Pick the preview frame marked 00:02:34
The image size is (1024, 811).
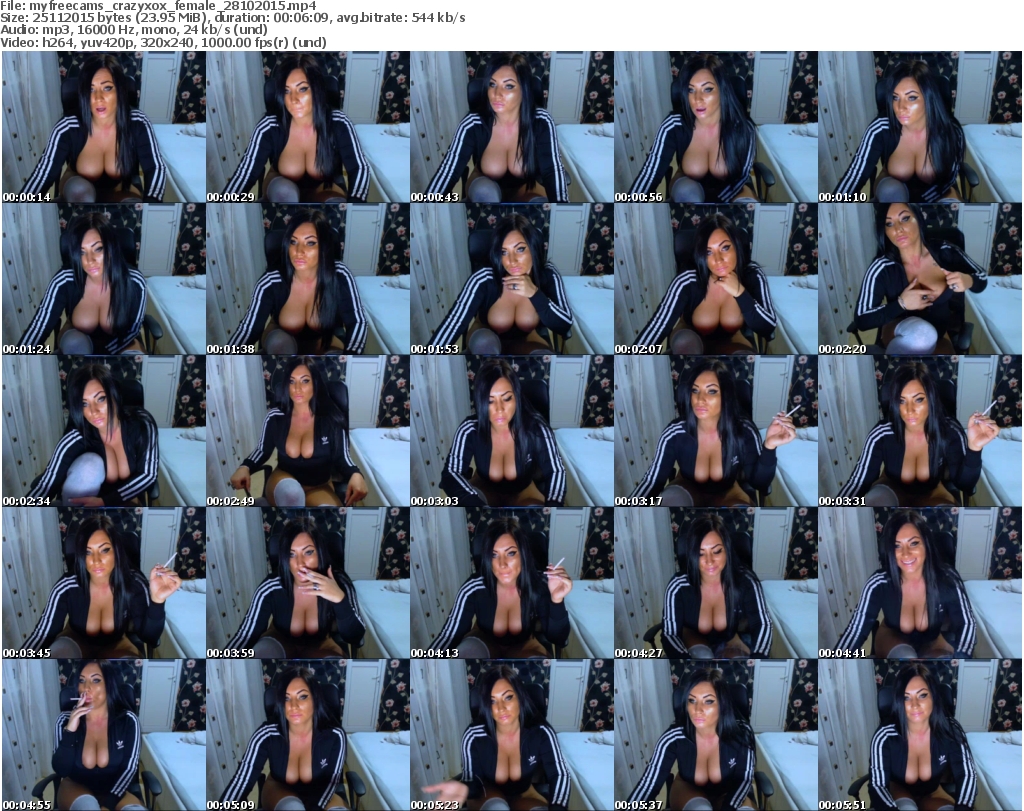(x=104, y=431)
